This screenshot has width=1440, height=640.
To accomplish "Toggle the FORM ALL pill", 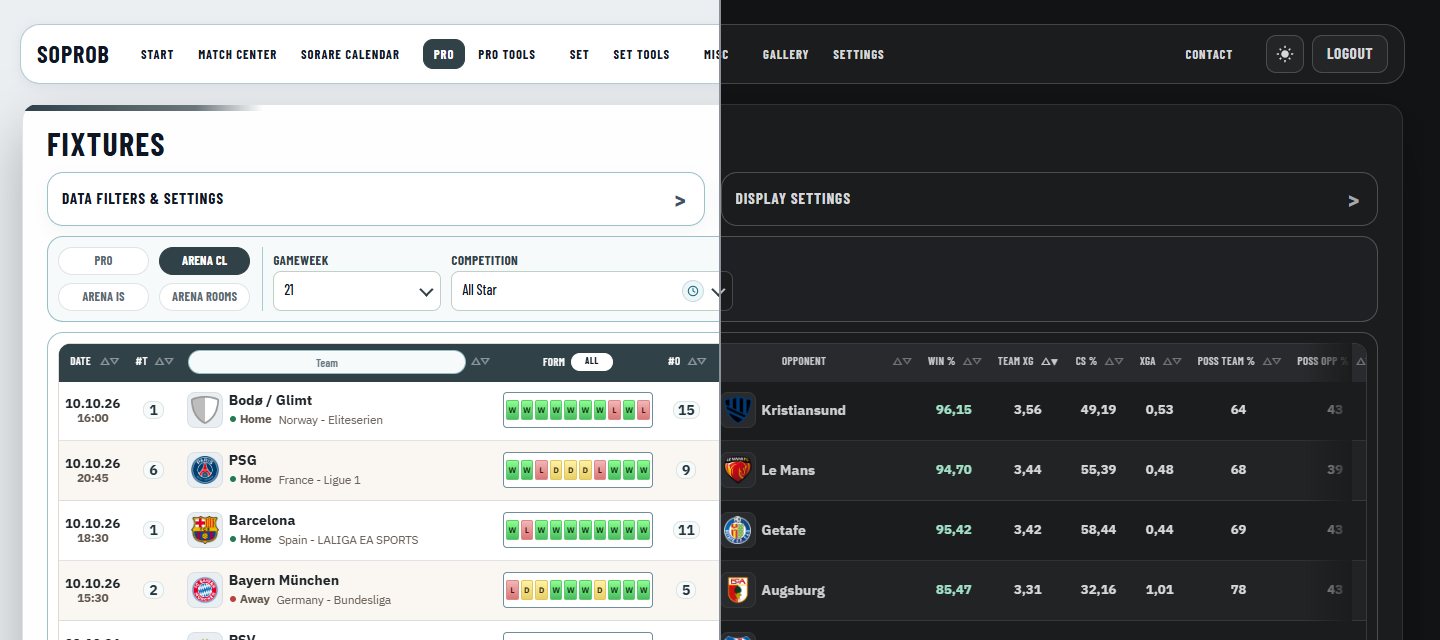I will pos(592,362).
